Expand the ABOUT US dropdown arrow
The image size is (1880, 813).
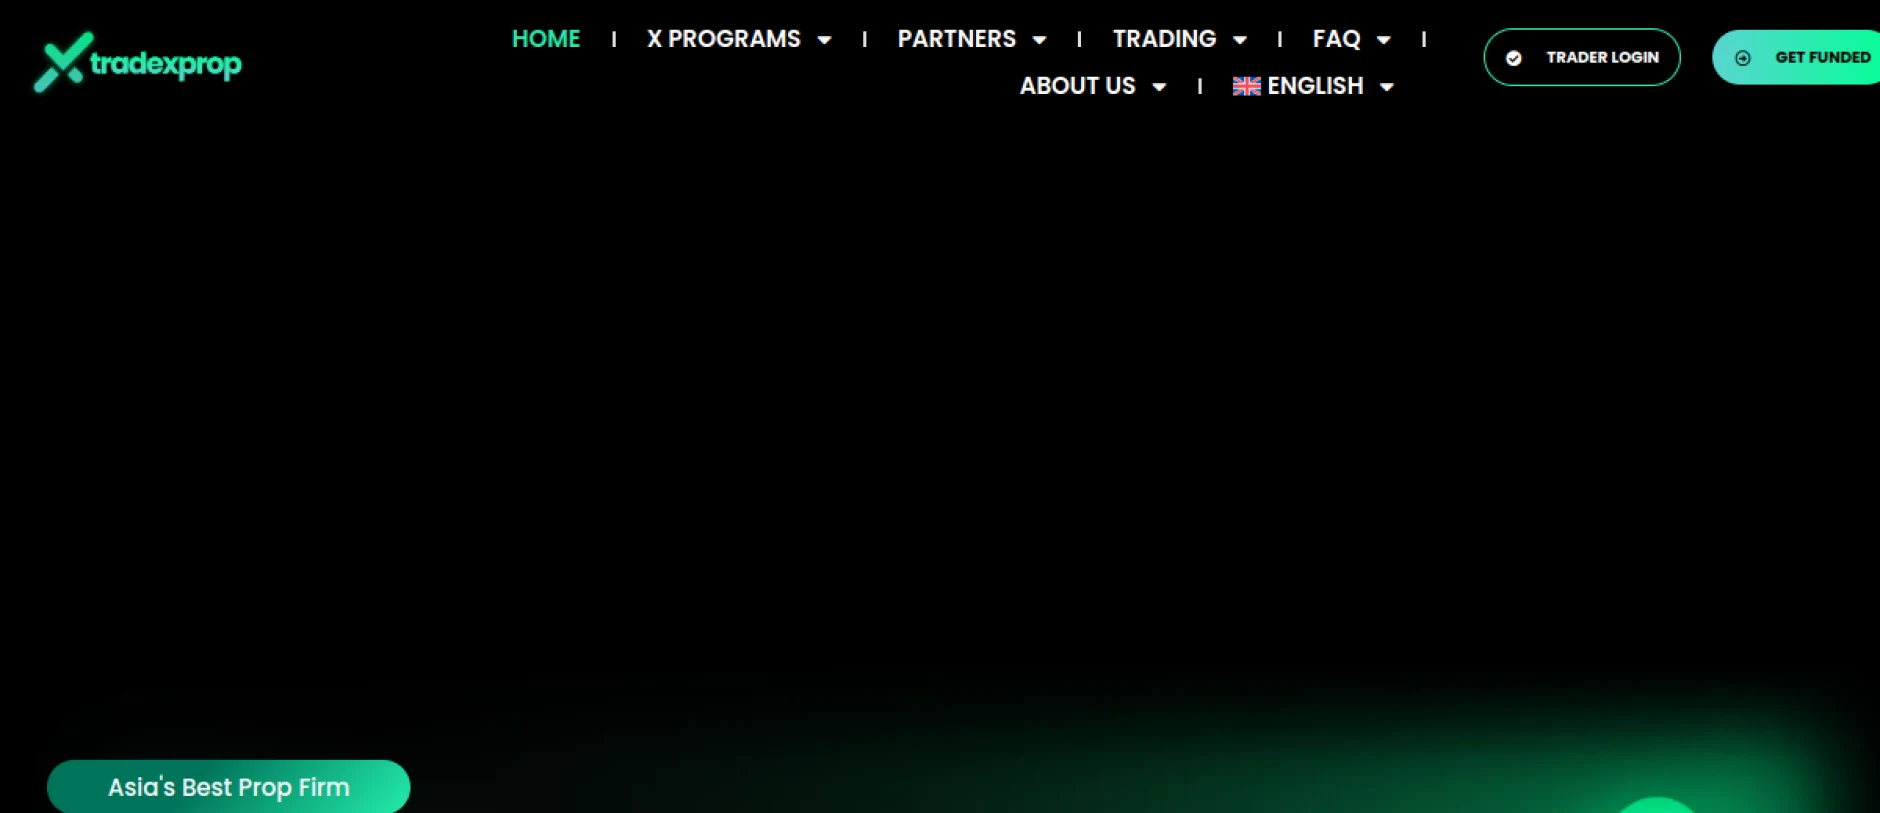1160,87
